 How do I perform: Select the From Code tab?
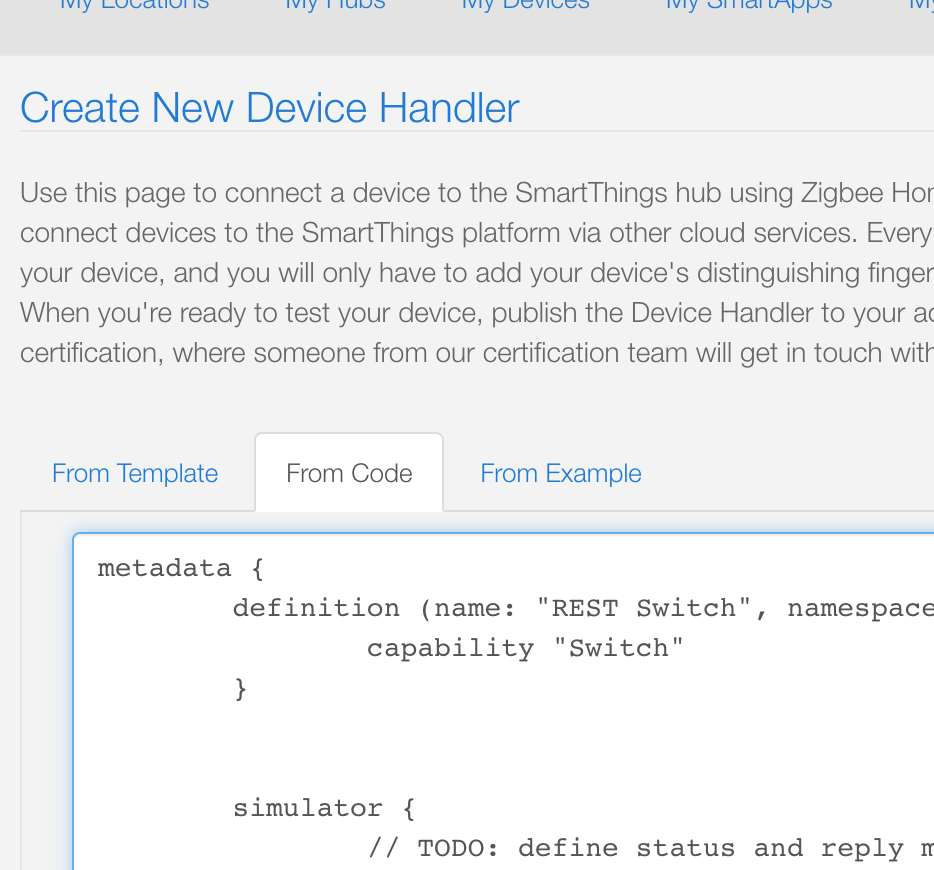click(349, 473)
